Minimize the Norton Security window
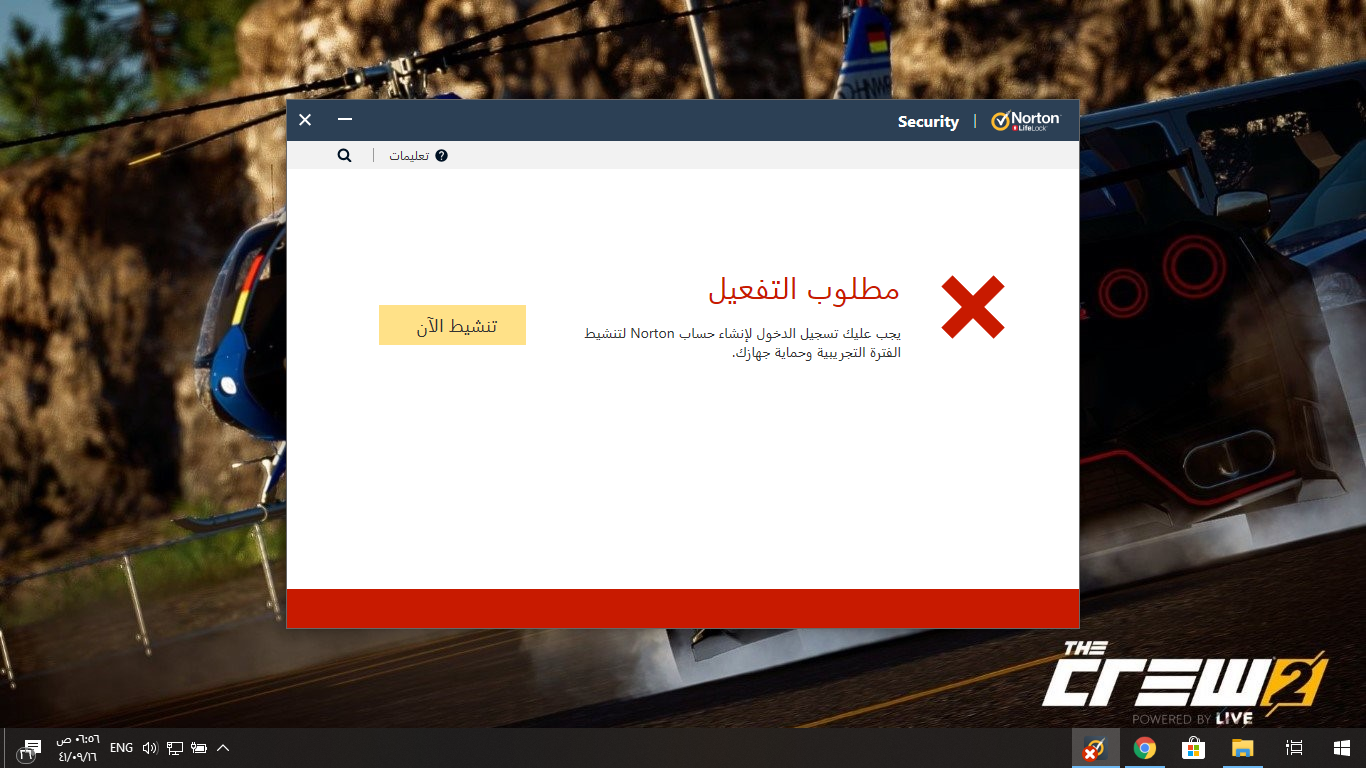Screen dimensions: 1366x768 [345, 119]
